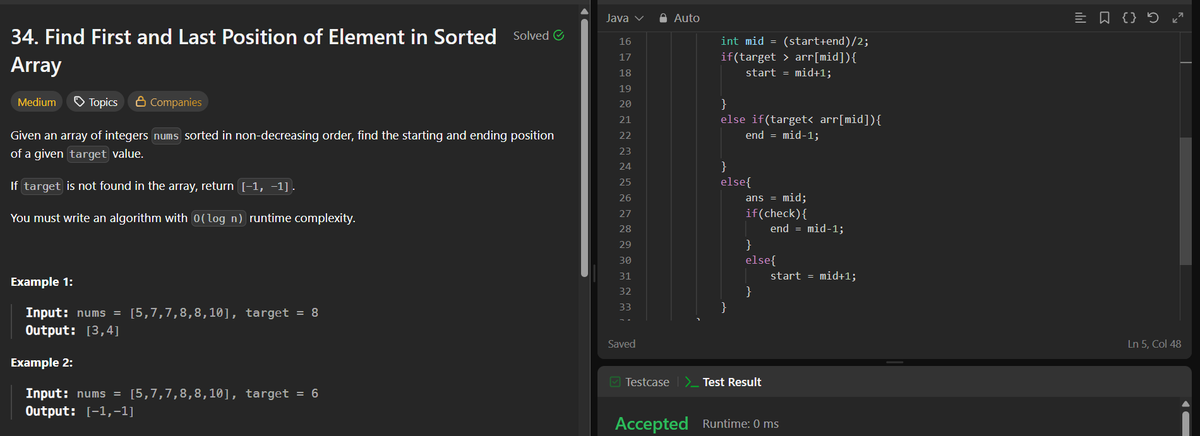The height and width of the screenshot is (436, 1200).
Task: Open the Java language dropdown
Action: pyautogui.click(x=625, y=18)
